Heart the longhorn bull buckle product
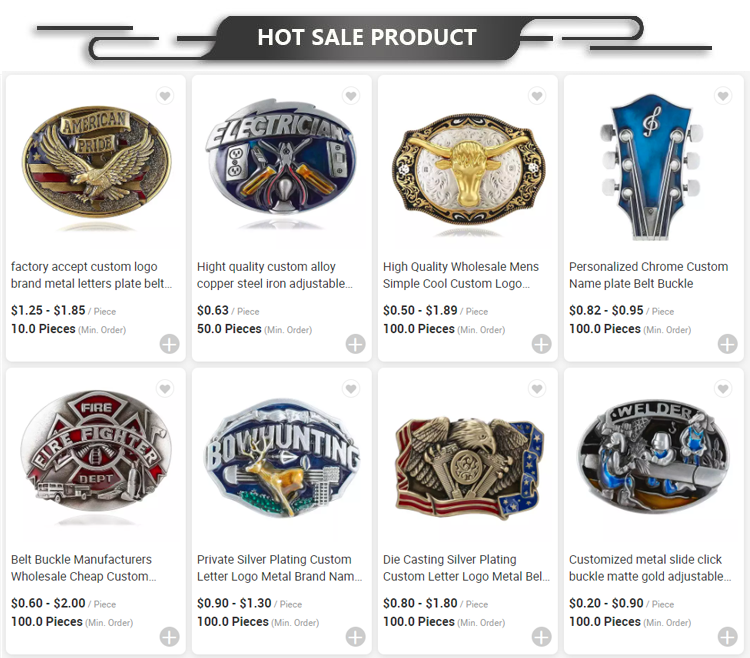The image size is (750, 658). tap(537, 96)
